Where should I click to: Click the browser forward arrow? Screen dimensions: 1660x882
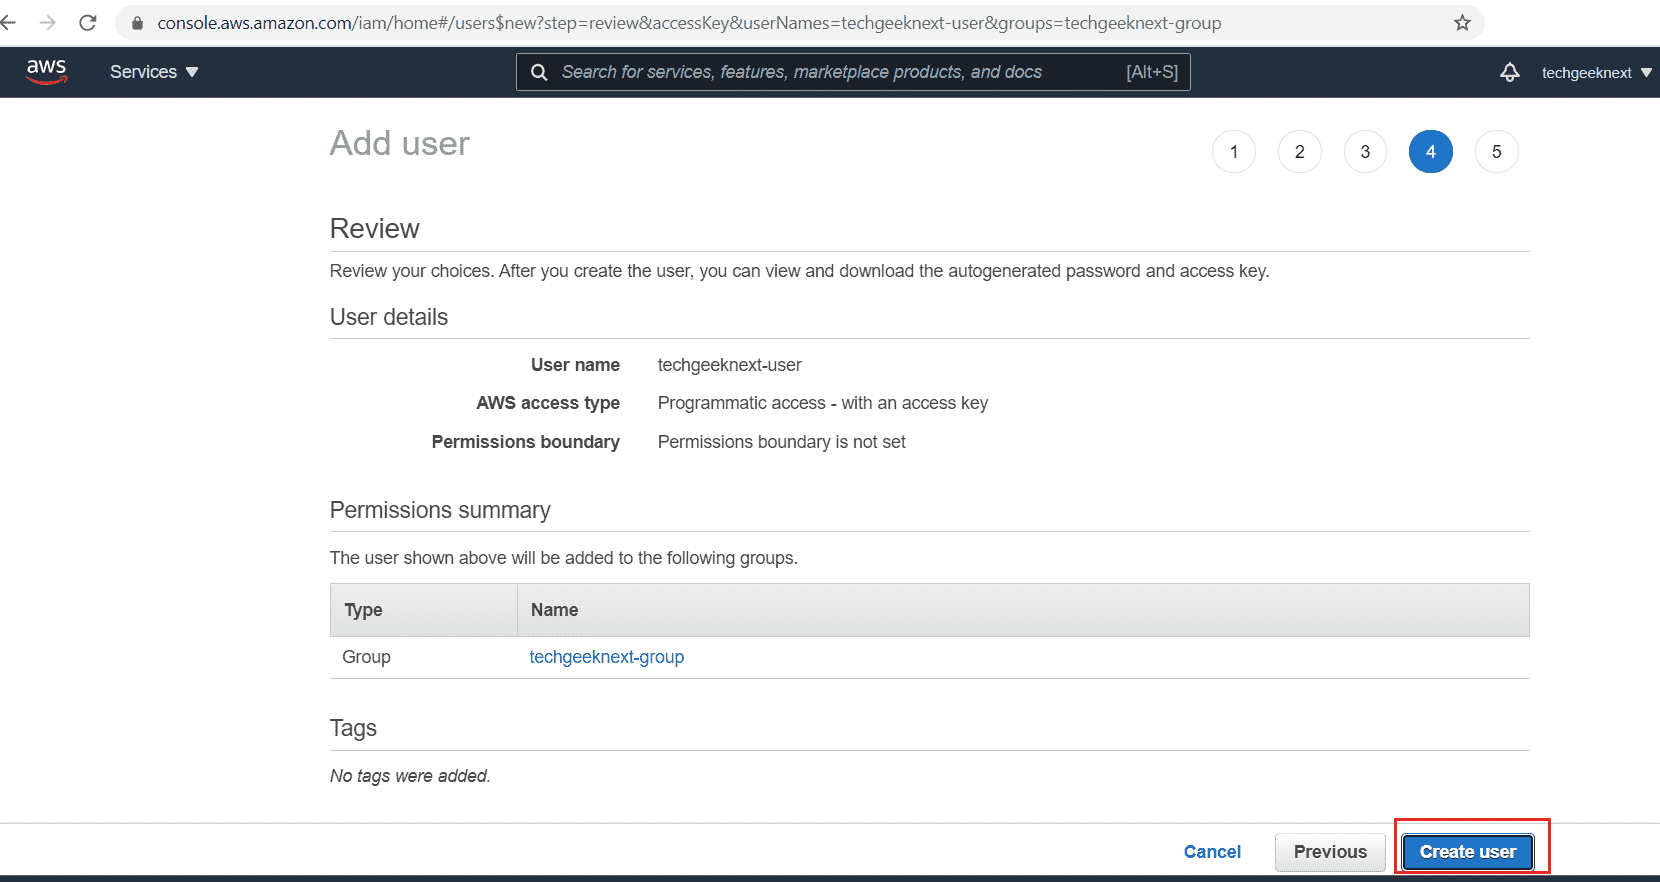click(48, 22)
